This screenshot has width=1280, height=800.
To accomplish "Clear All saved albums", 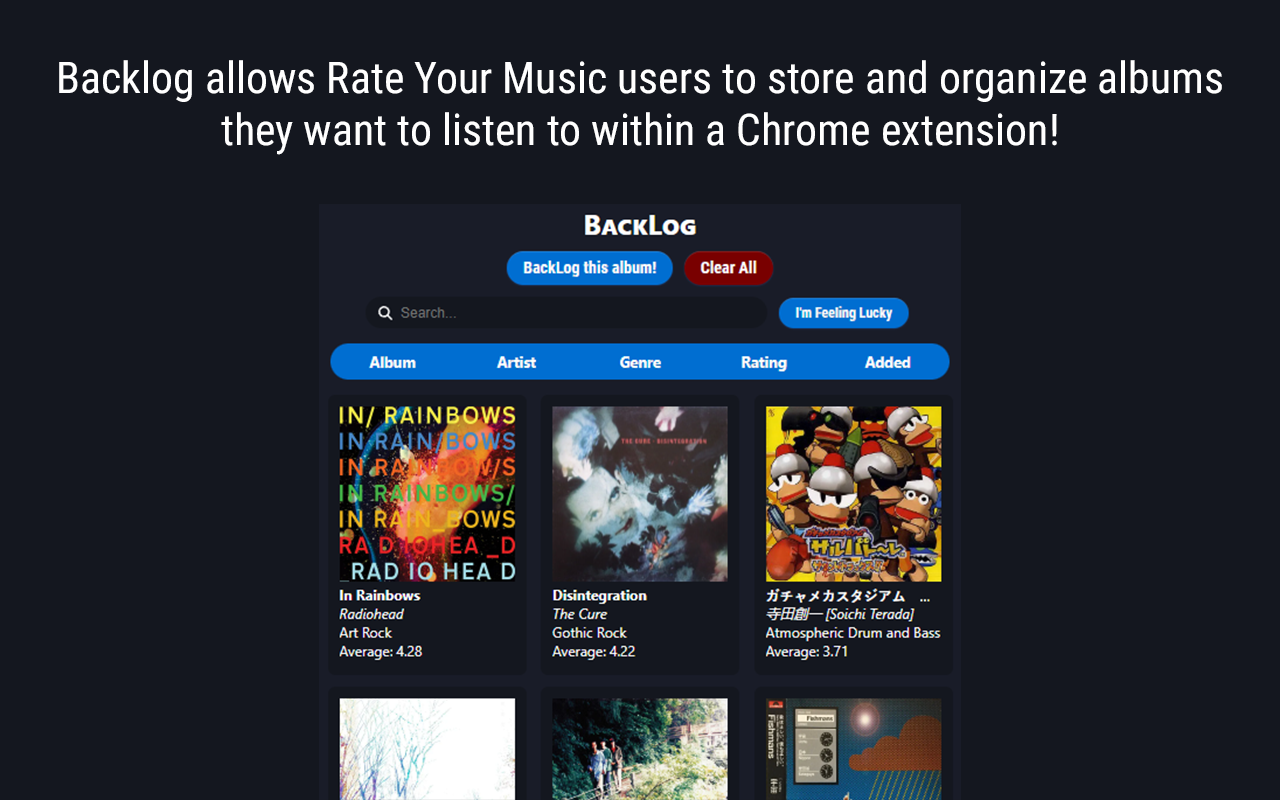I will 728,268.
